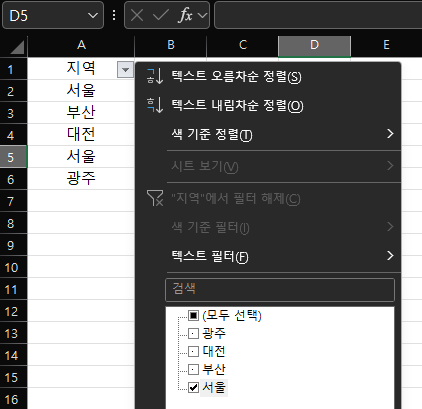Expand 색 기준 정렬 submenu arrow
The height and width of the screenshot is (409, 422).
(x=390, y=134)
